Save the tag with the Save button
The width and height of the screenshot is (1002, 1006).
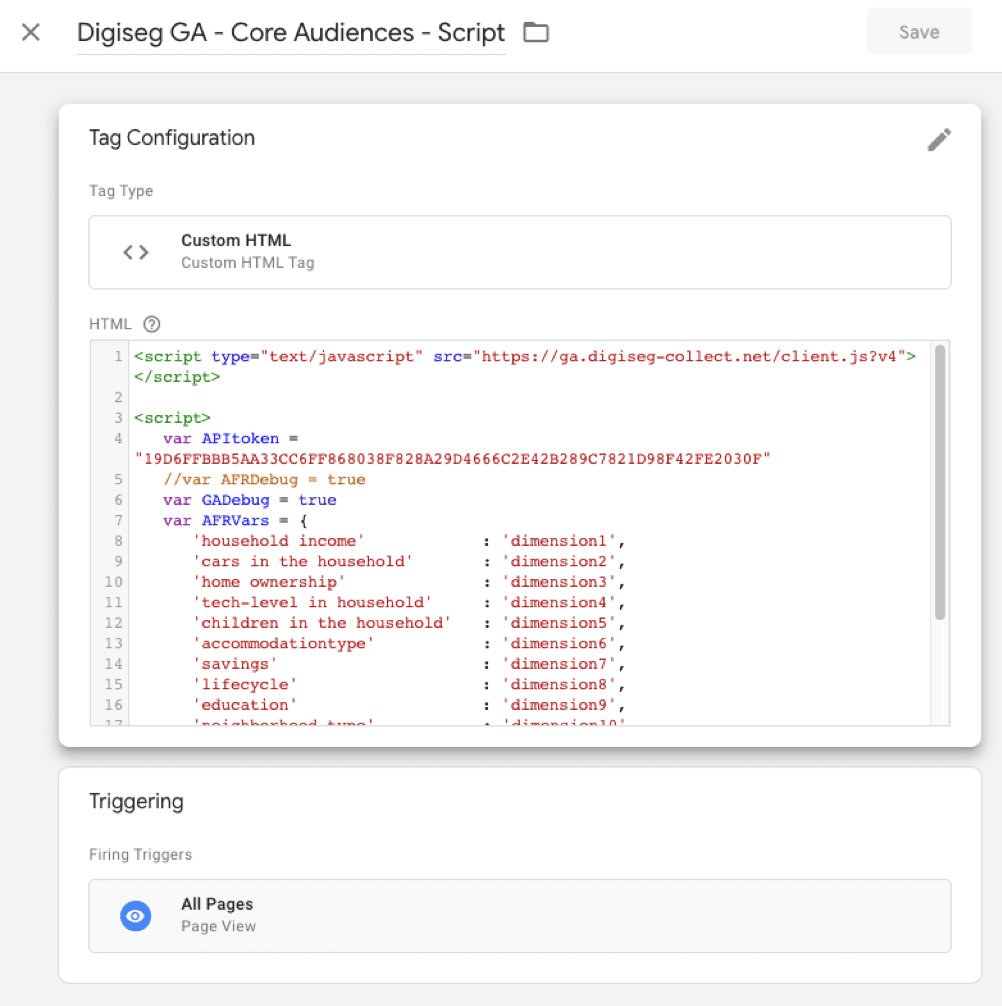pyautogui.click(x=919, y=32)
